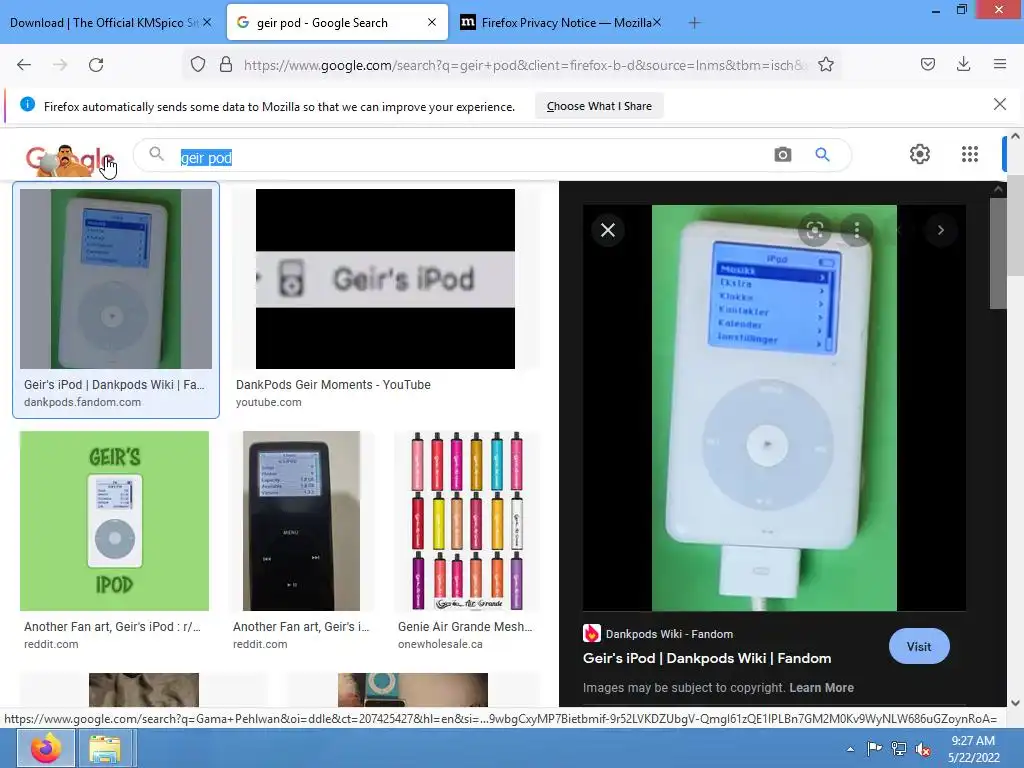Click the page's vertical scrollbar down arrow
Viewport: 1024px width, 768px height.
pyautogui.click(x=1015, y=703)
